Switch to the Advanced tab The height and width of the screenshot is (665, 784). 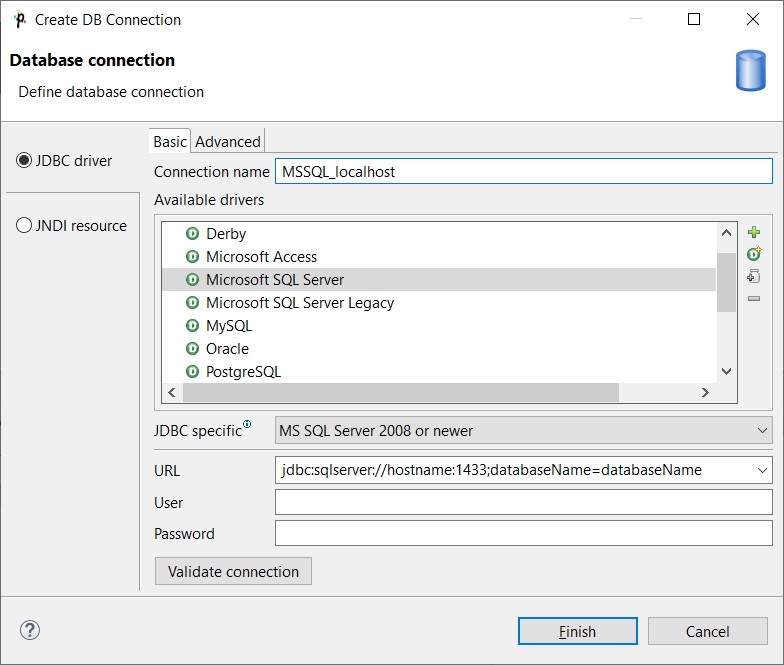[228, 142]
